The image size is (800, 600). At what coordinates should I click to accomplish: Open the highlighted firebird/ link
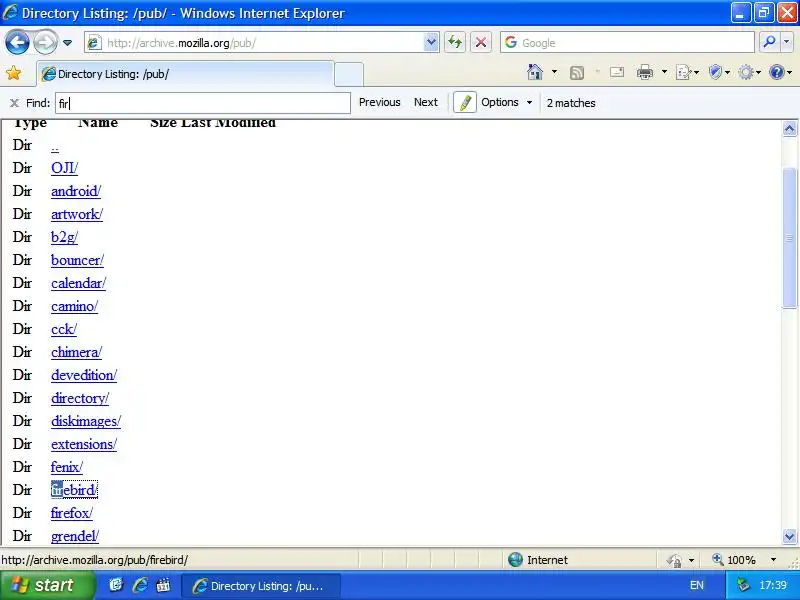(x=74, y=490)
